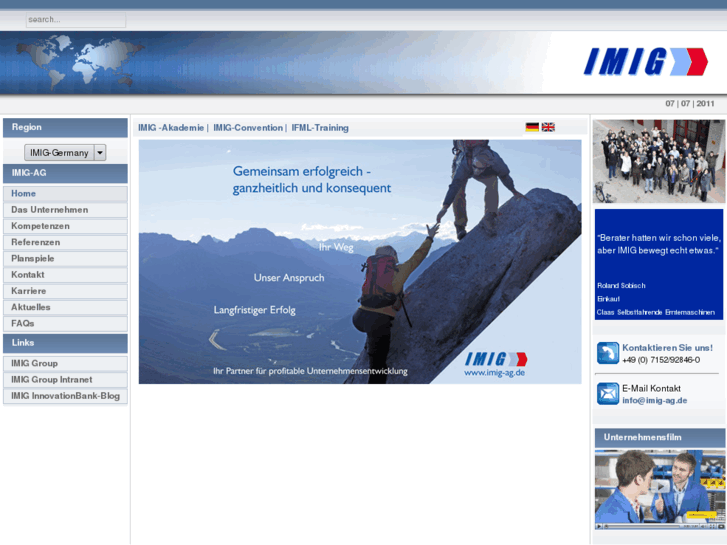
Task: Click the e-mail envelope icon
Action: pyautogui.click(x=607, y=394)
